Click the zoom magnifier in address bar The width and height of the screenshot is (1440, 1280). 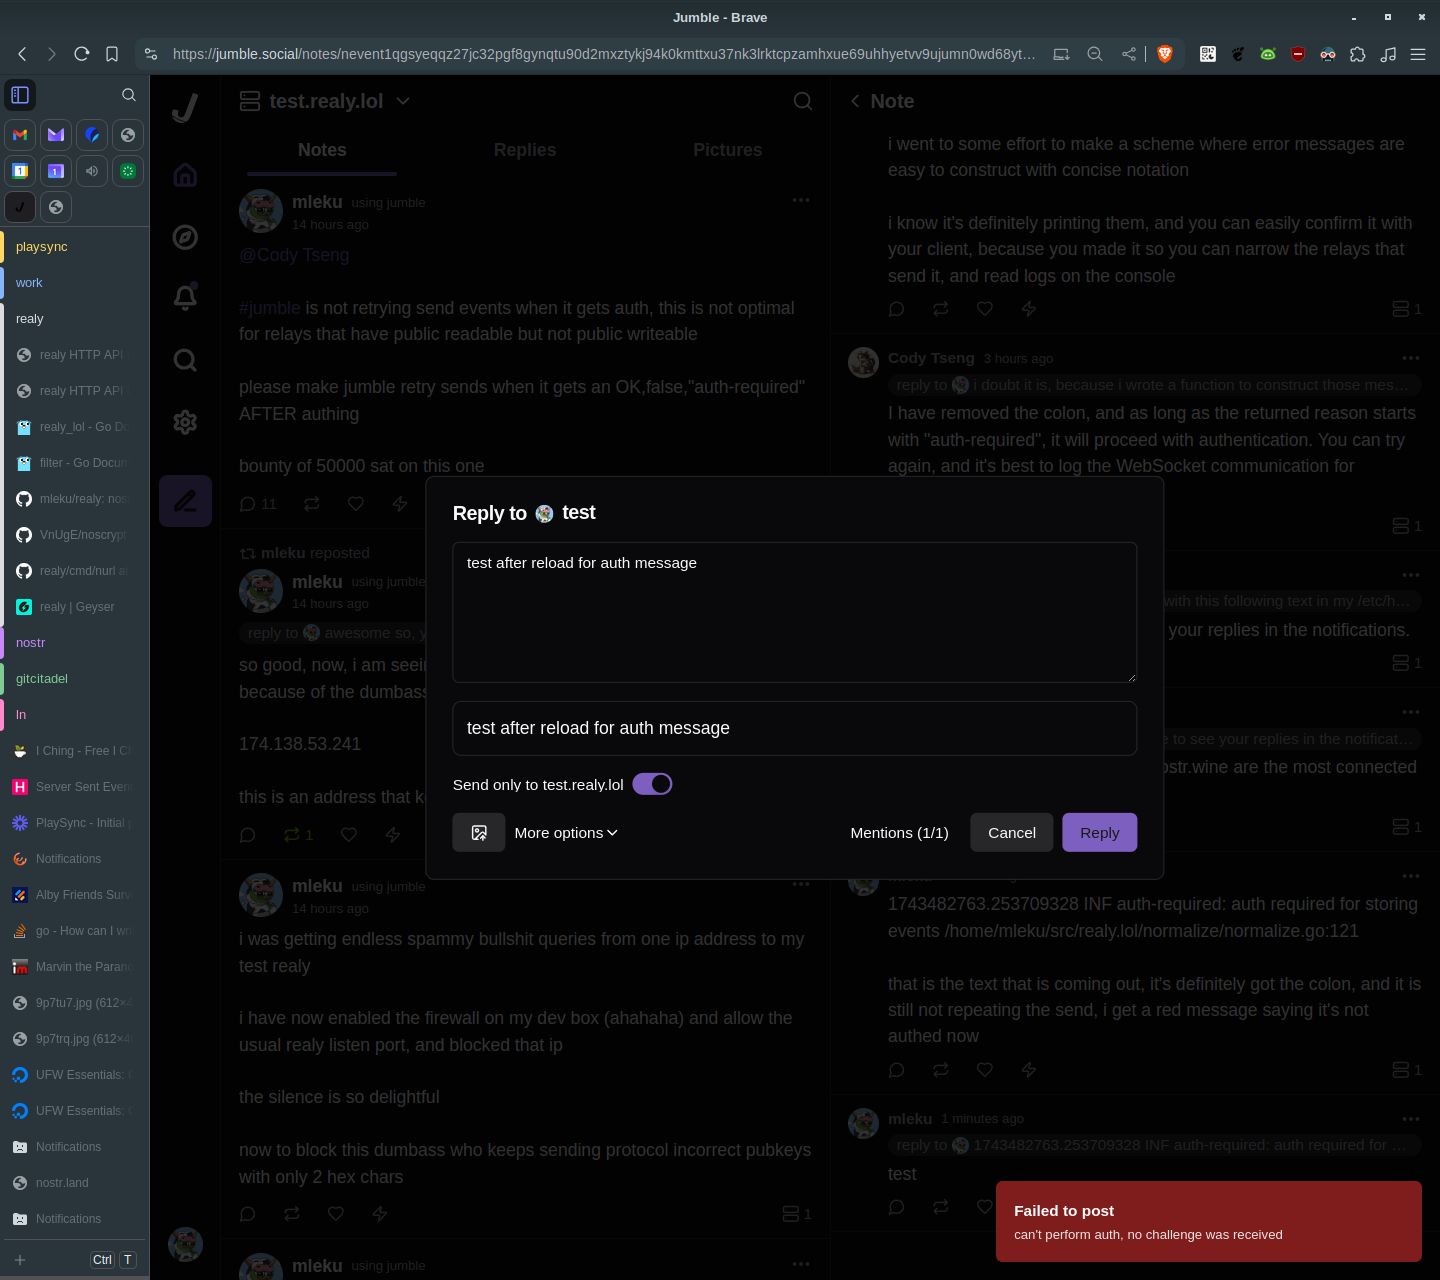coord(1095,54)
